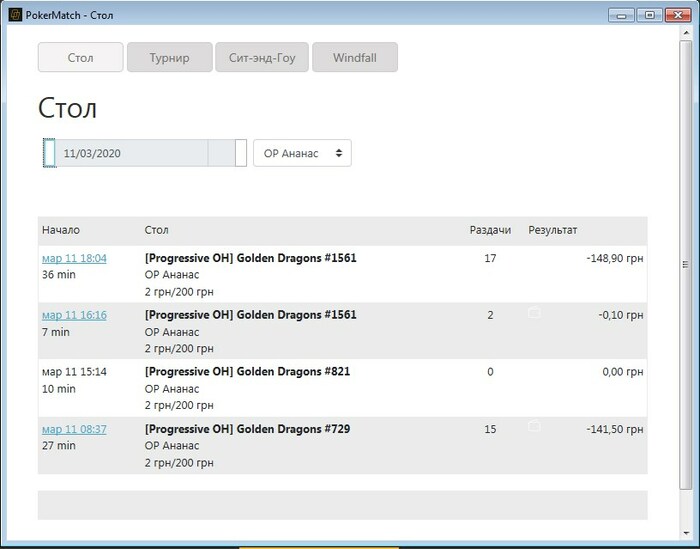Click the Стол column header
Image resolution: width=700 pixels, height=549 pixels.
156,230
